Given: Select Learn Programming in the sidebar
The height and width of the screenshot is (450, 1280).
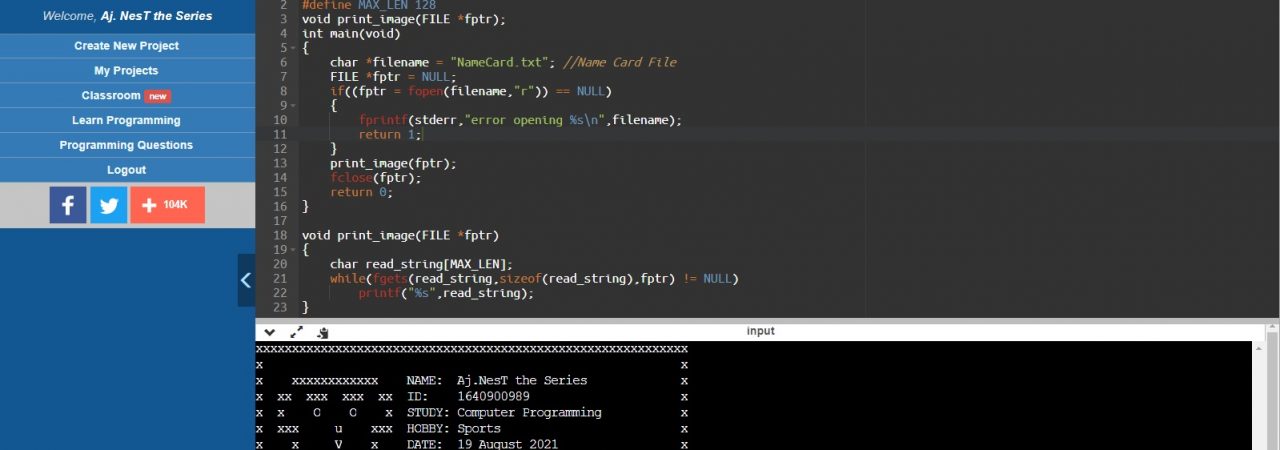Looking at the screenshot, I should (x=126, y=120).
